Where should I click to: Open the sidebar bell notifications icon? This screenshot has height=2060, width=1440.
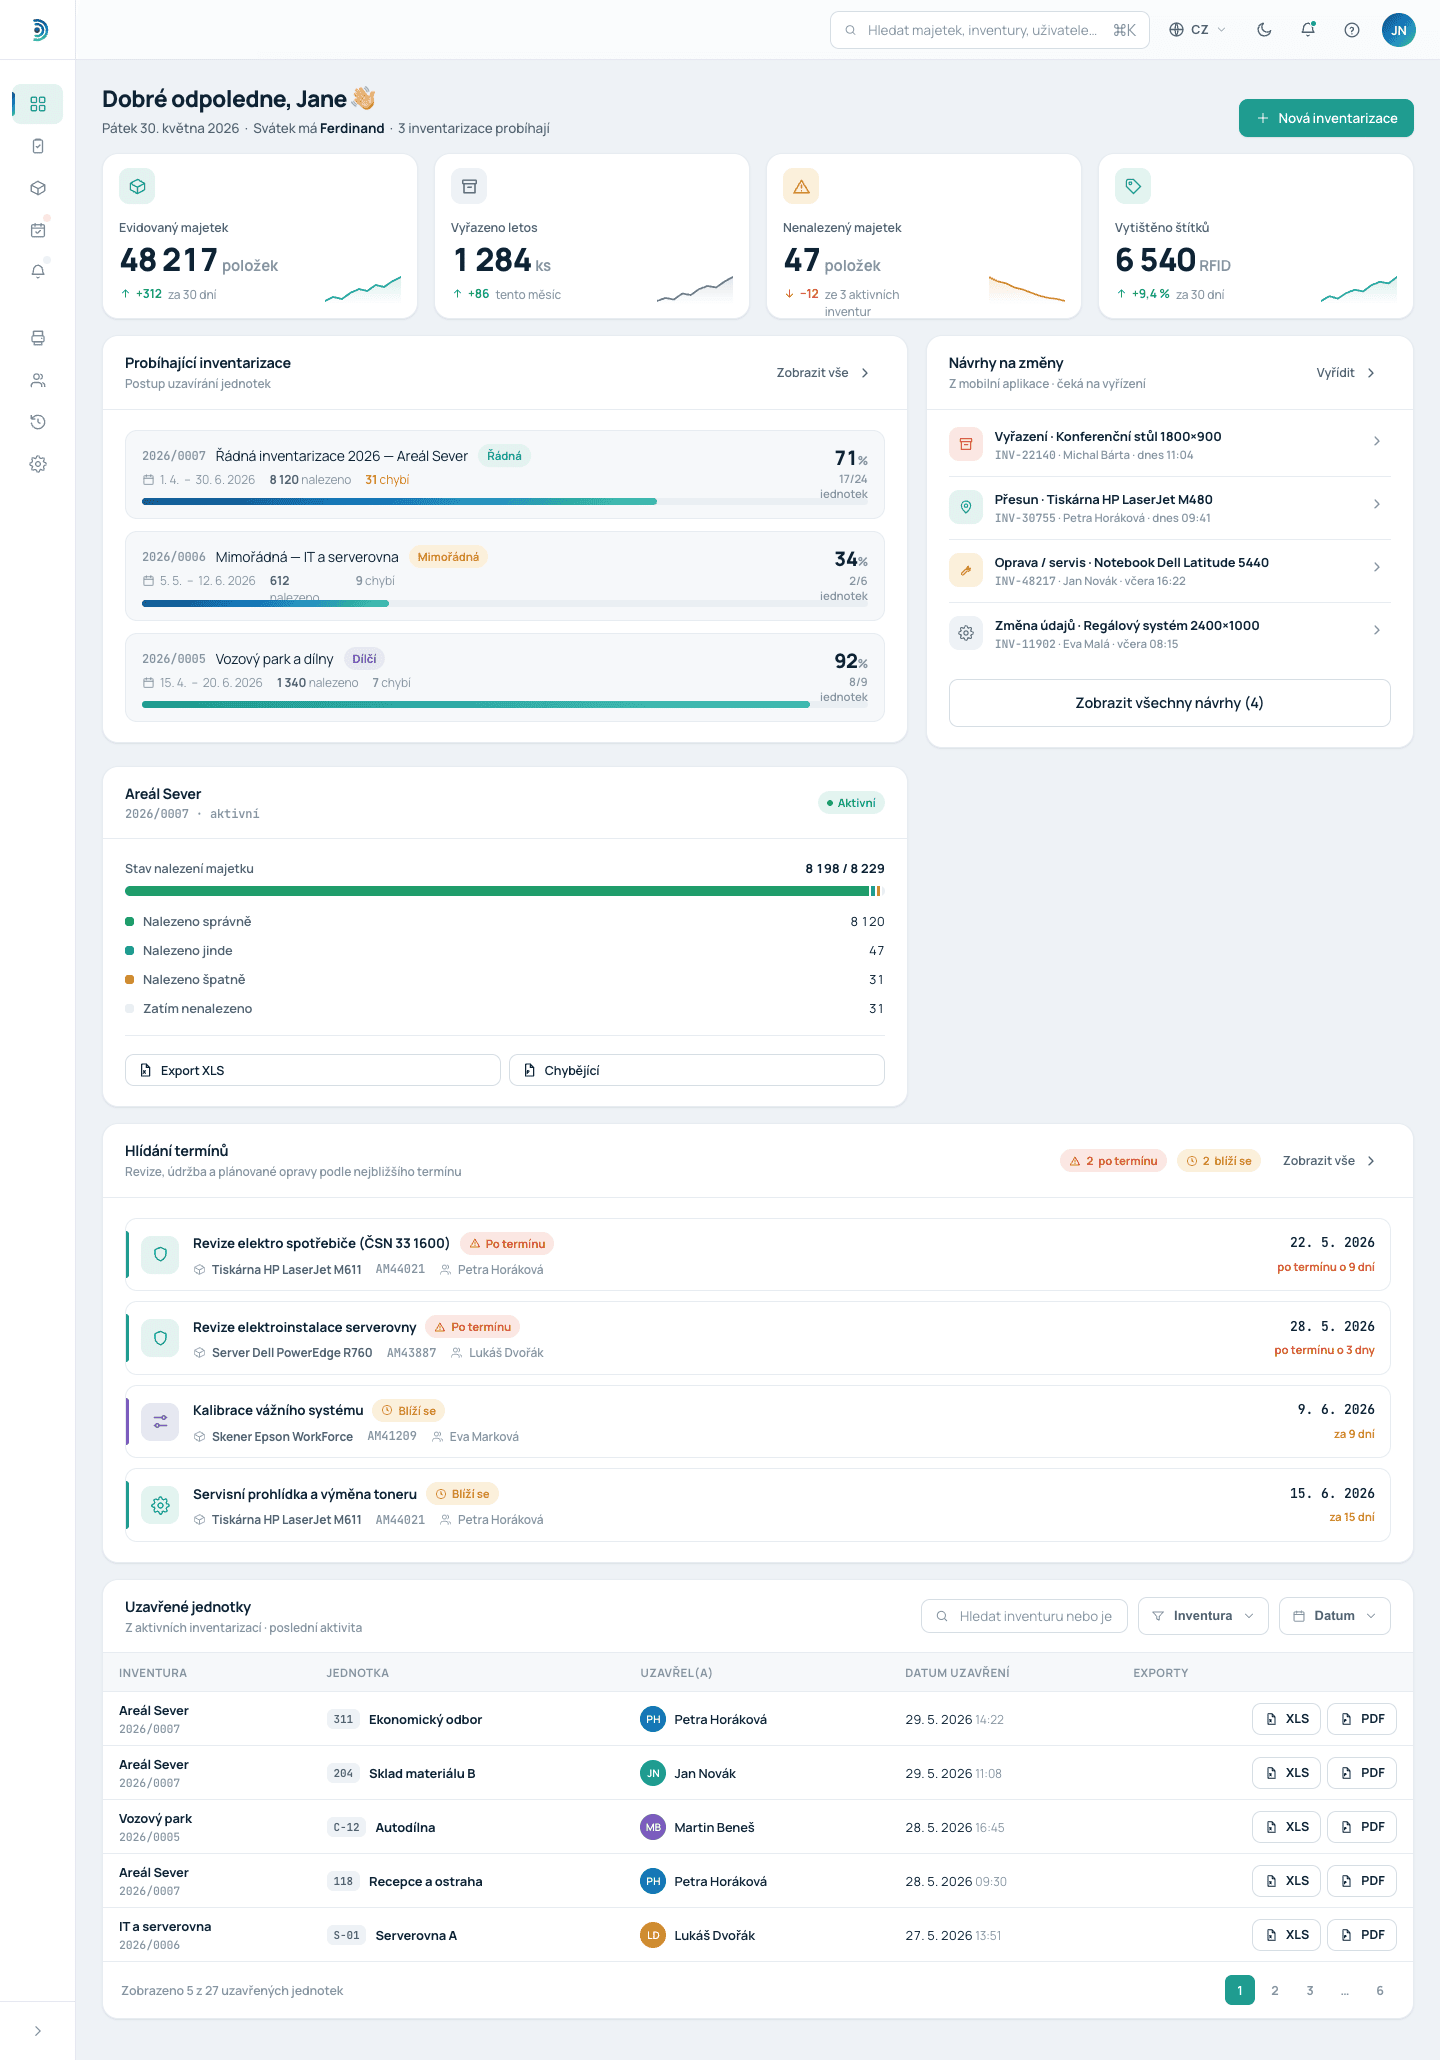(x=38, y=272)
